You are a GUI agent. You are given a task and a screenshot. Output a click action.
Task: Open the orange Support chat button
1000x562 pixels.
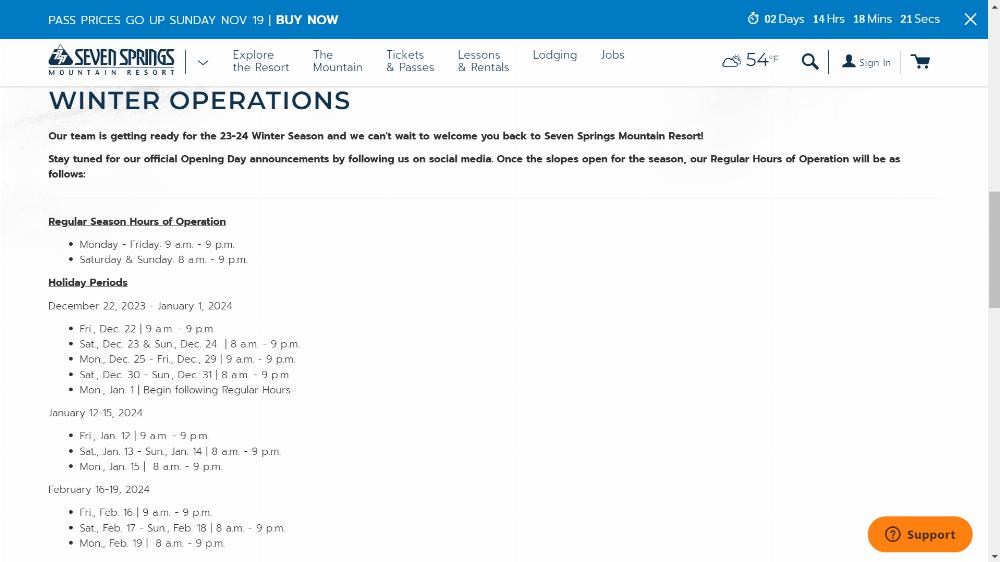click(x=920, y=534)
